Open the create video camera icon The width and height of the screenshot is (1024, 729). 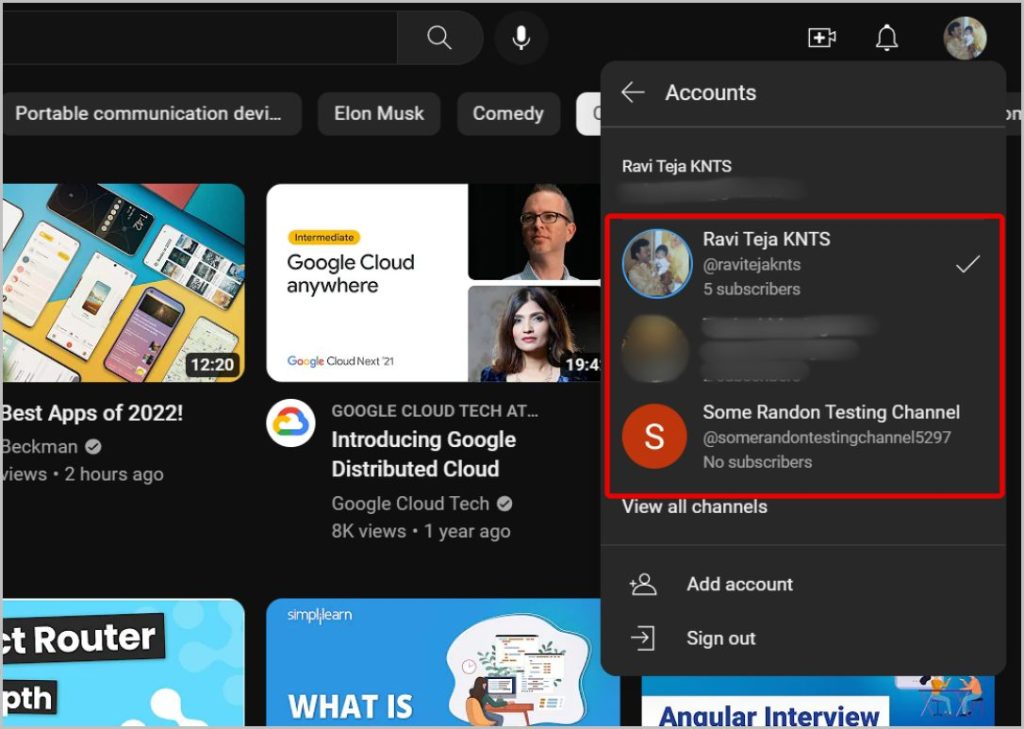click(x=822, y=38)
